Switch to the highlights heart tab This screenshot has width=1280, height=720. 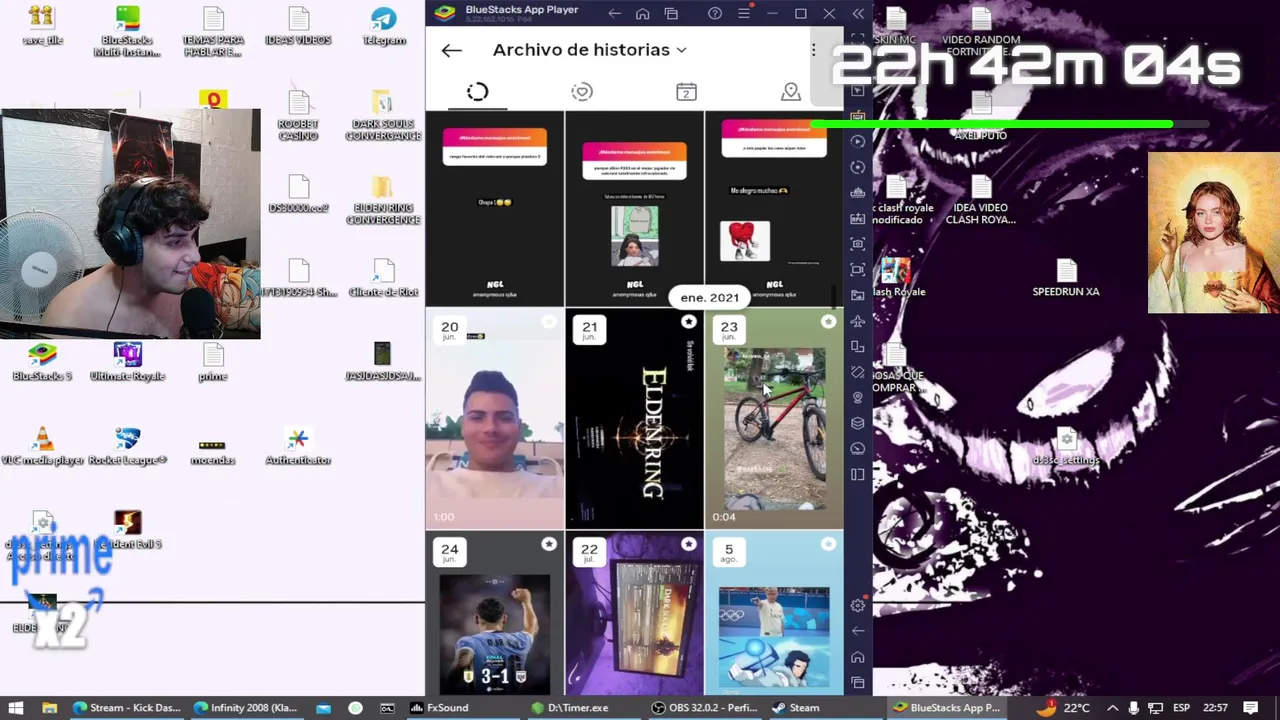[x=582, y=92]
